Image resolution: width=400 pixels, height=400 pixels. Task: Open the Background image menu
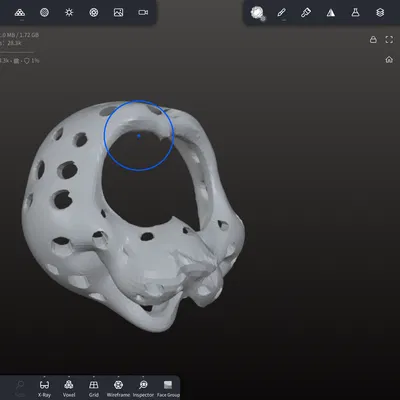(x=118, y=13)
